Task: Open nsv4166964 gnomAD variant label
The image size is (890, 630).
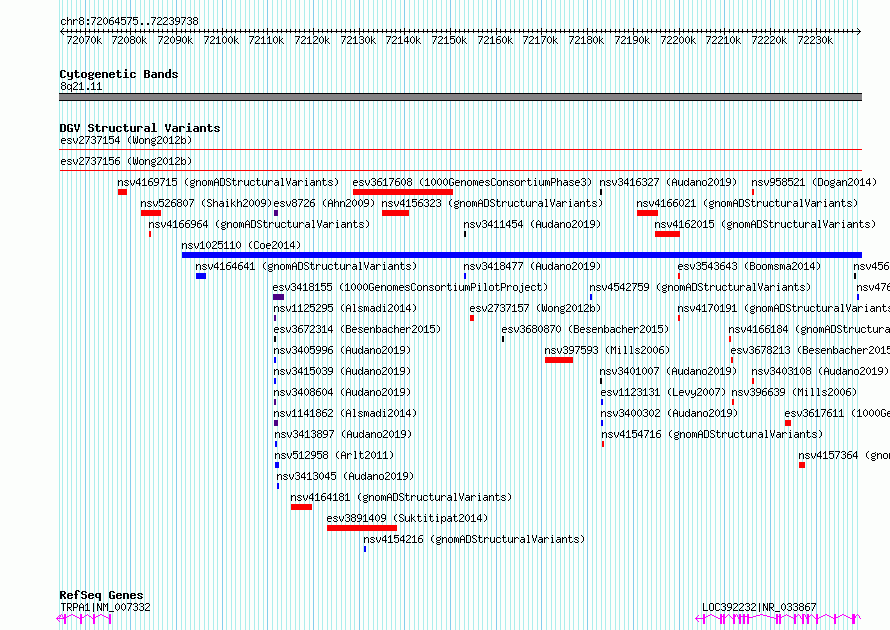Action: point(259,224)
